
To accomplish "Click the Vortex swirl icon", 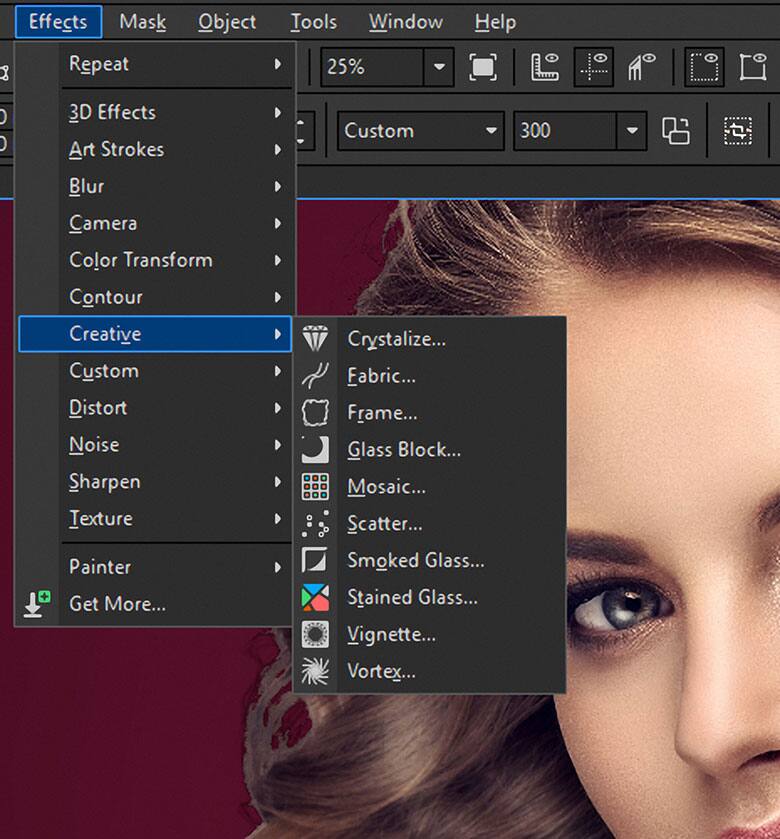I will (x=315, y=672).
